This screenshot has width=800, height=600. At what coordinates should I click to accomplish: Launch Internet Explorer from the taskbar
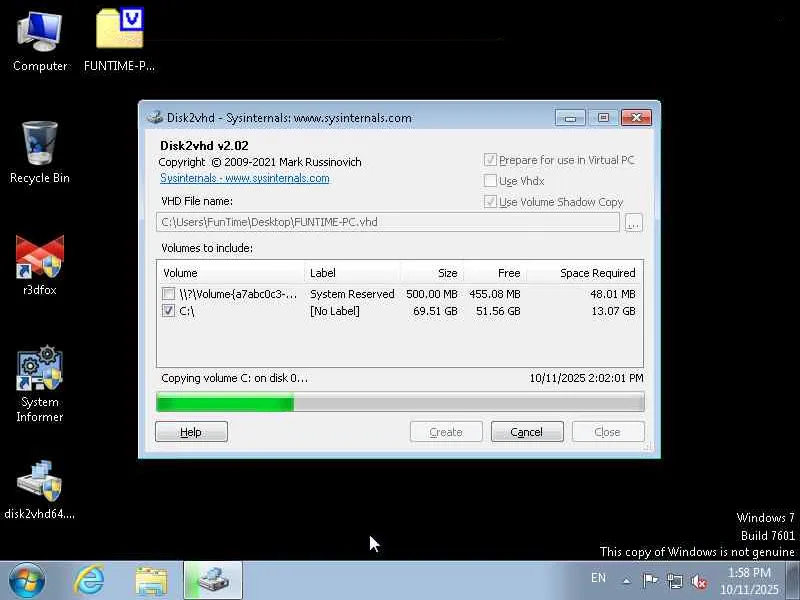89,581
